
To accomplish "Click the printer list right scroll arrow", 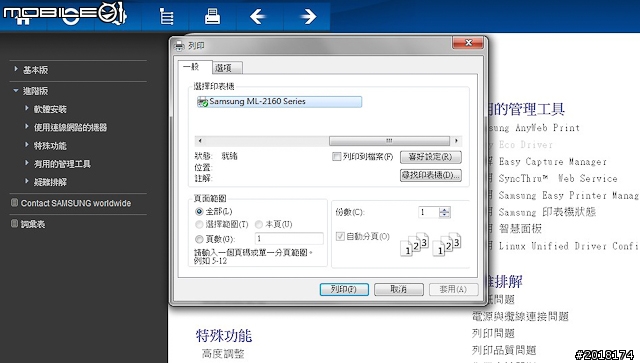I will pos(456,141).
